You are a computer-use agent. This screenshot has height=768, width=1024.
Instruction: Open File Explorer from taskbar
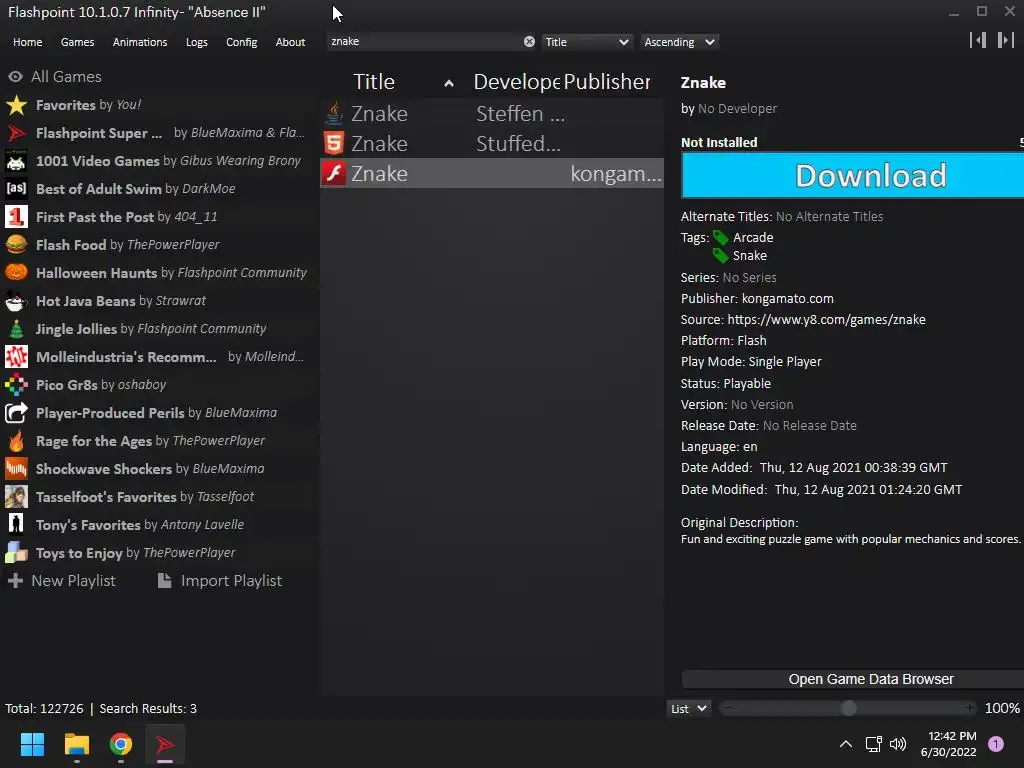click(76, 744)
